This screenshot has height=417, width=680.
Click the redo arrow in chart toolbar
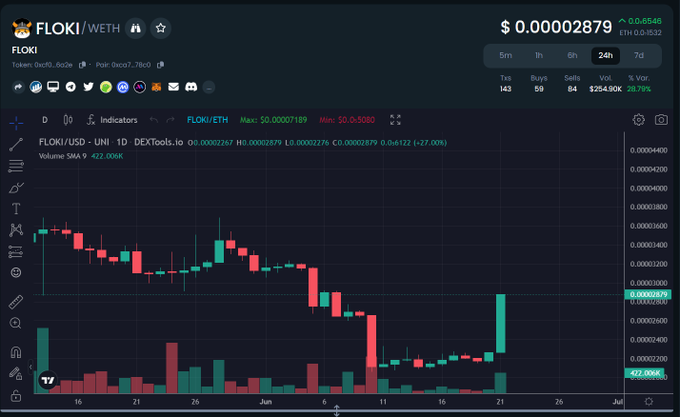170,120
